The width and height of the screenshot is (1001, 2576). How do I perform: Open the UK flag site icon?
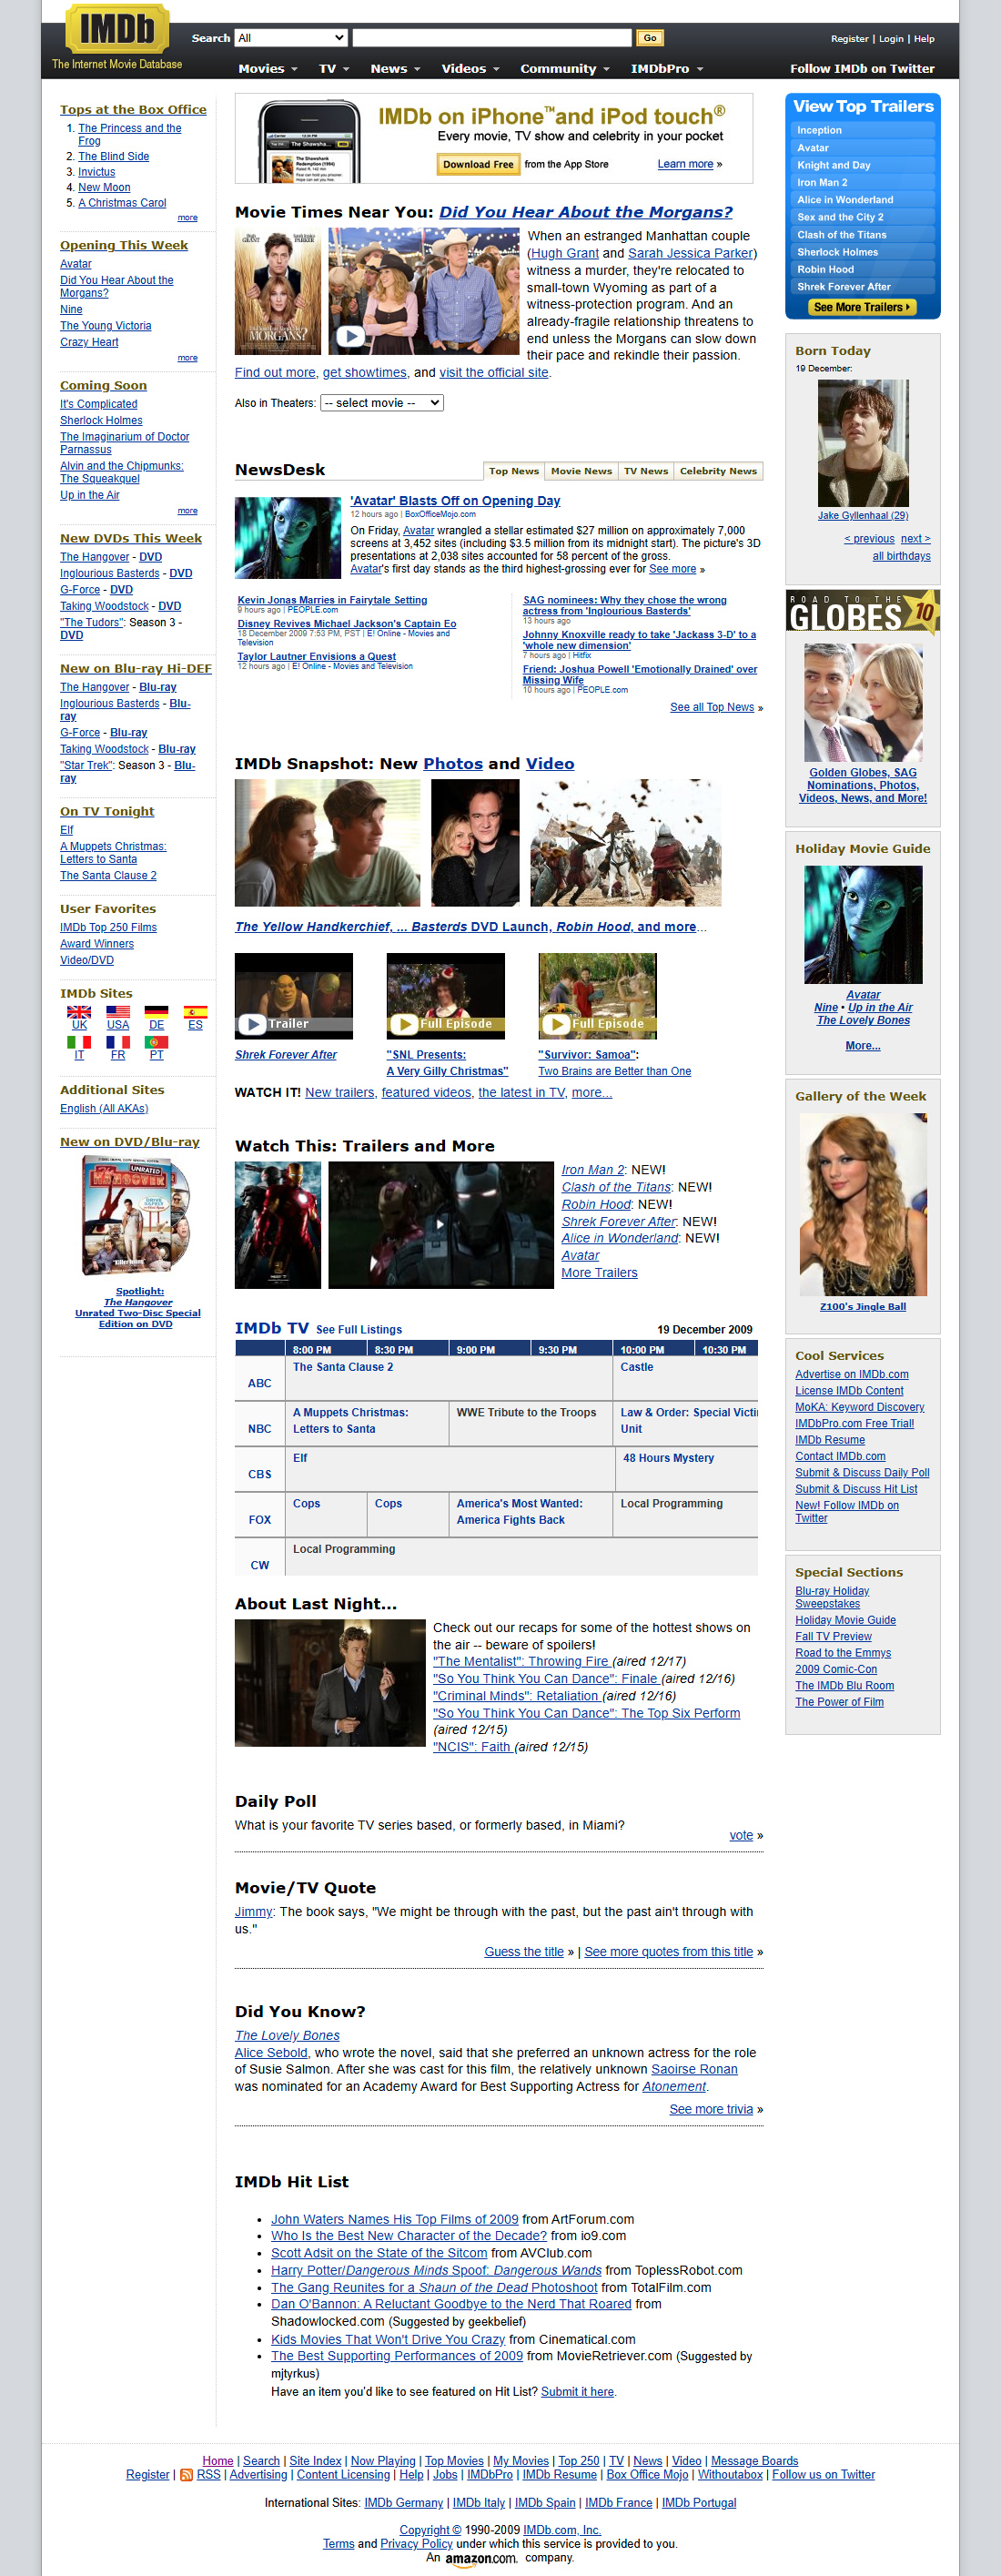click(x=79, y=1012)
